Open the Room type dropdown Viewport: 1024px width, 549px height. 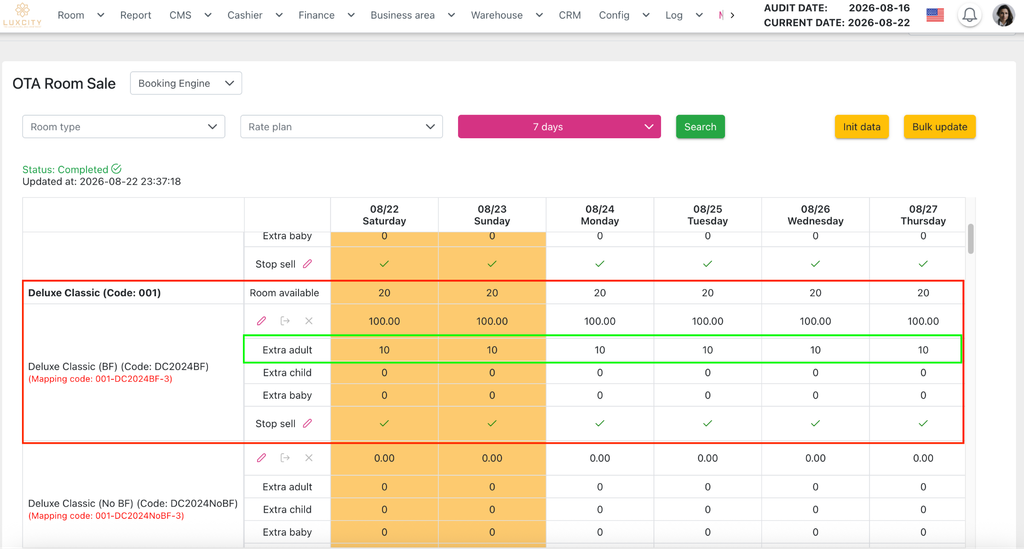click(123, 127)
